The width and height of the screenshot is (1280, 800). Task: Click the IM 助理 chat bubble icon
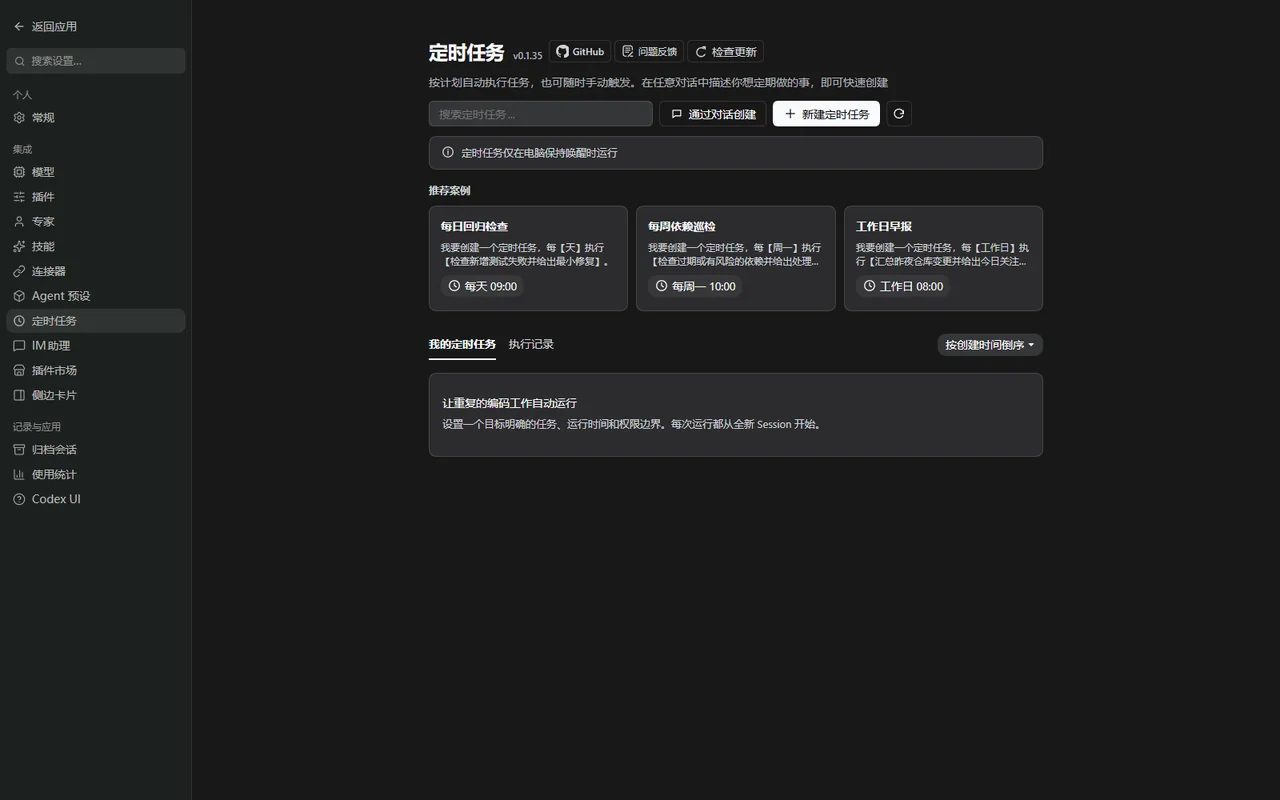[x=19, y=346]
